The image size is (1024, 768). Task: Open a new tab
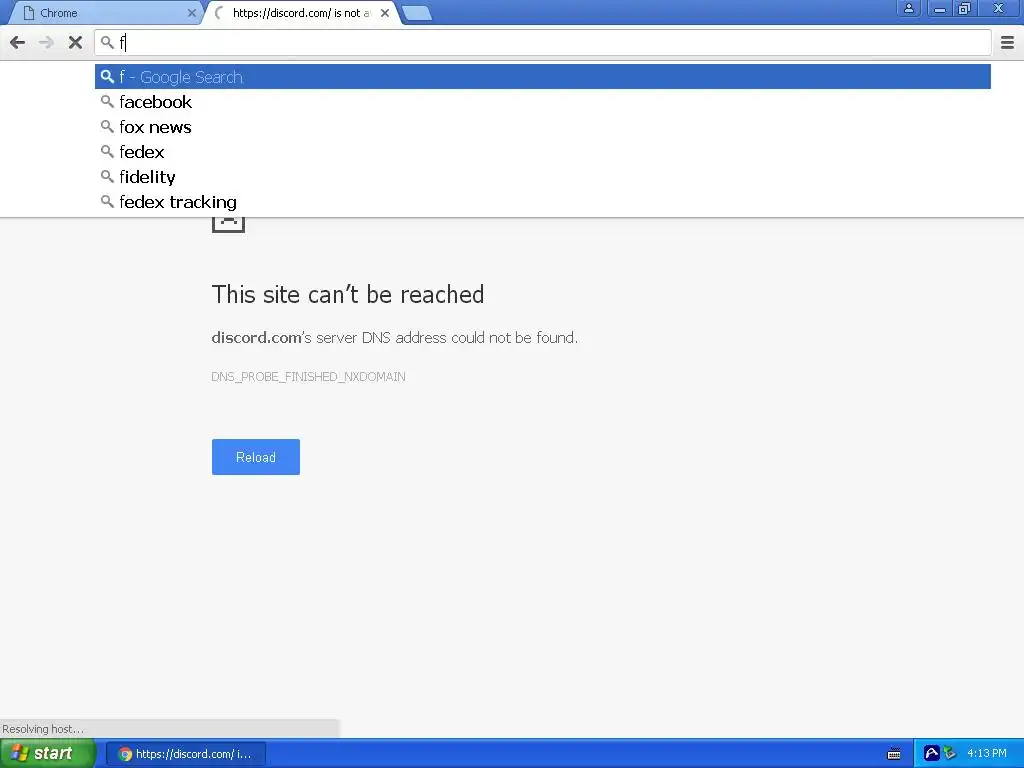coord(417,13)
